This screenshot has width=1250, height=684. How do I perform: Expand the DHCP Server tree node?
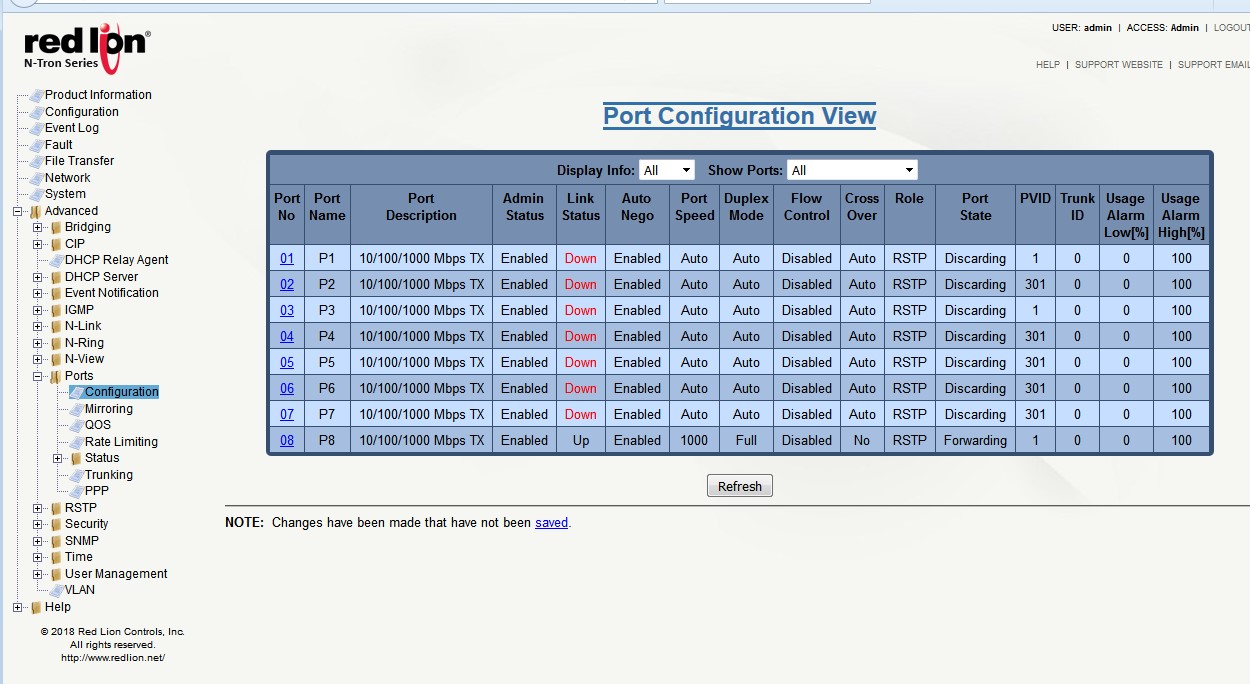click(x=38, y=277)
